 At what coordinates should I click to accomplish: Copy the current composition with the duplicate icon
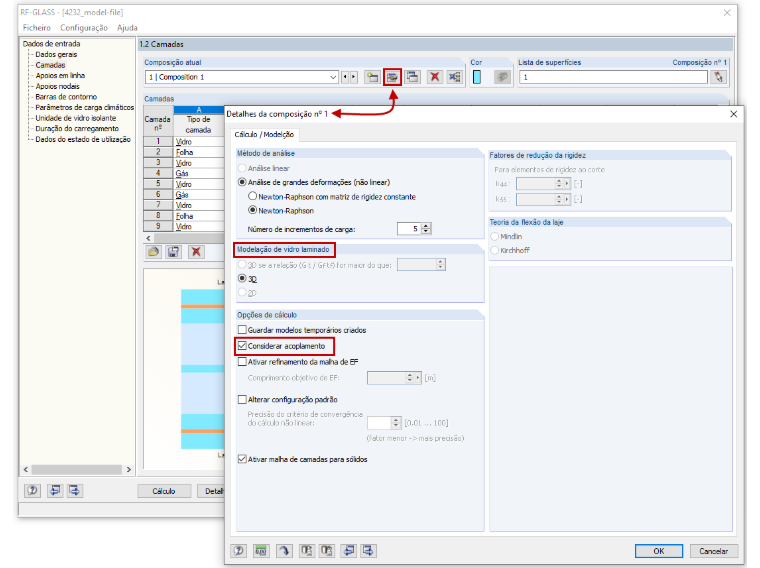412,77
